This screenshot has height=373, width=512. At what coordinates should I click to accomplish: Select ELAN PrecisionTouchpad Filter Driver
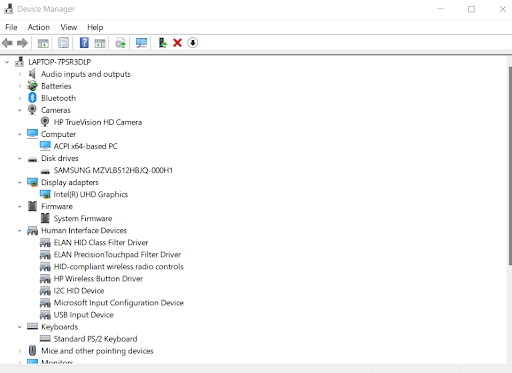coord(117,254)
